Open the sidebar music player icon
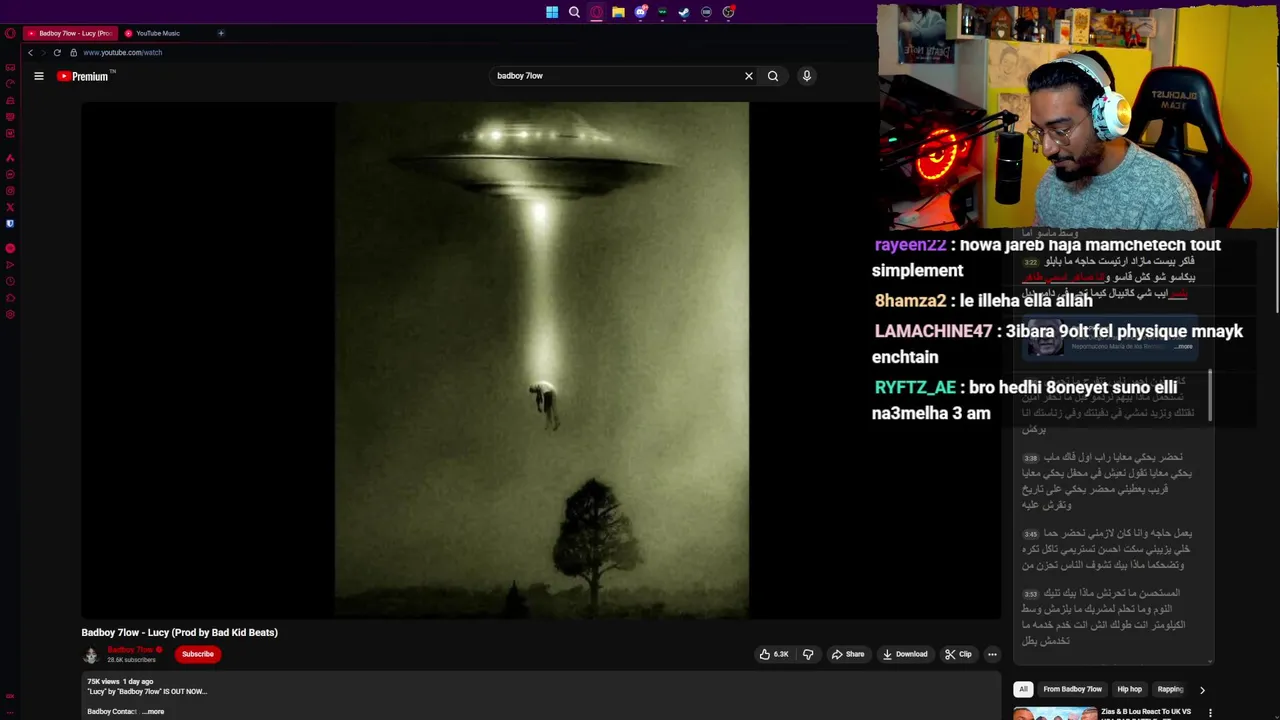This screenshot has width=1280, height=720. pos(10,247)
